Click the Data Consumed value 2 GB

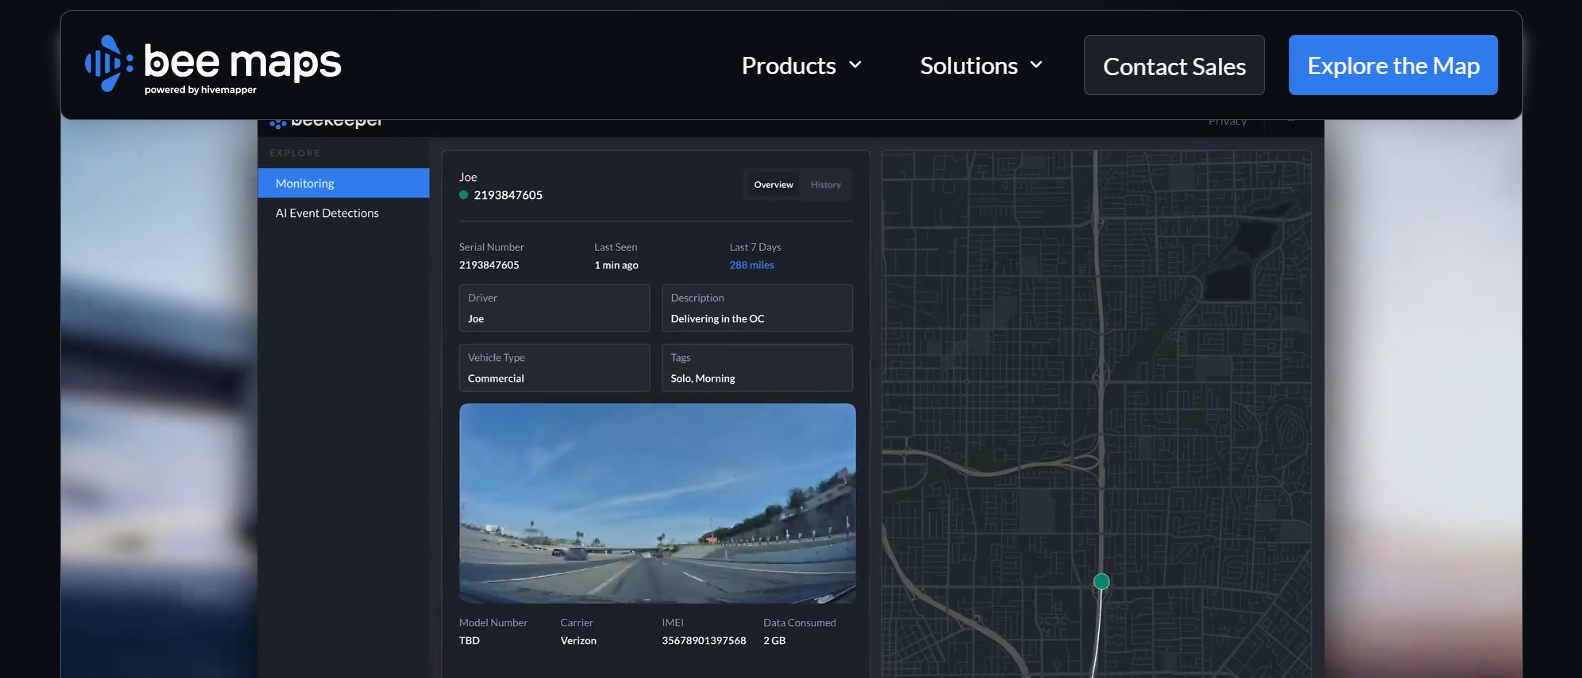click(x=774, y=641)
